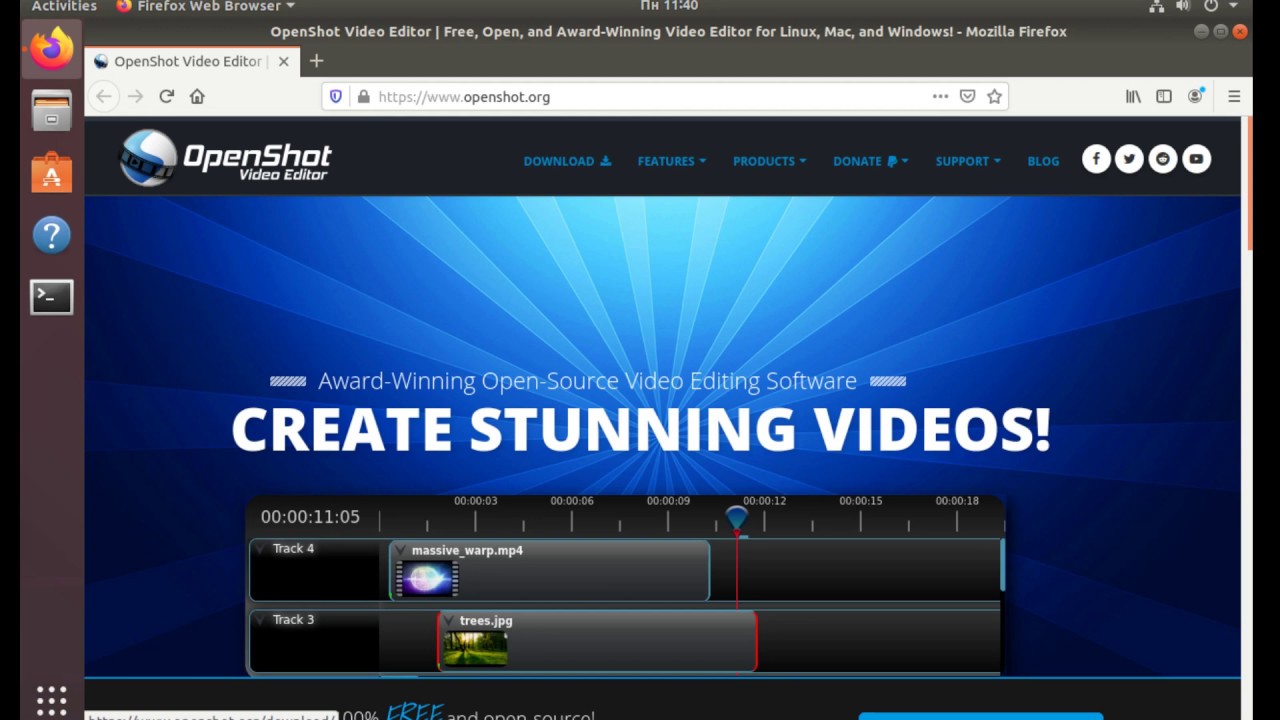Image resolution: width=1280 pixels, height=720 pixels.
Task: Open the YouTube social icon
Action: tap(1196, 159)
